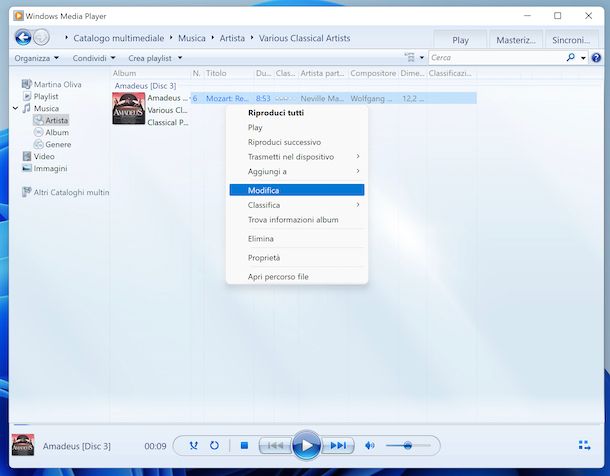The width and height of the screenshot is (610, 476).
Task: Open Altri Cataloghi multimediali
Action: pyautogui.click(x=65, y=192)
